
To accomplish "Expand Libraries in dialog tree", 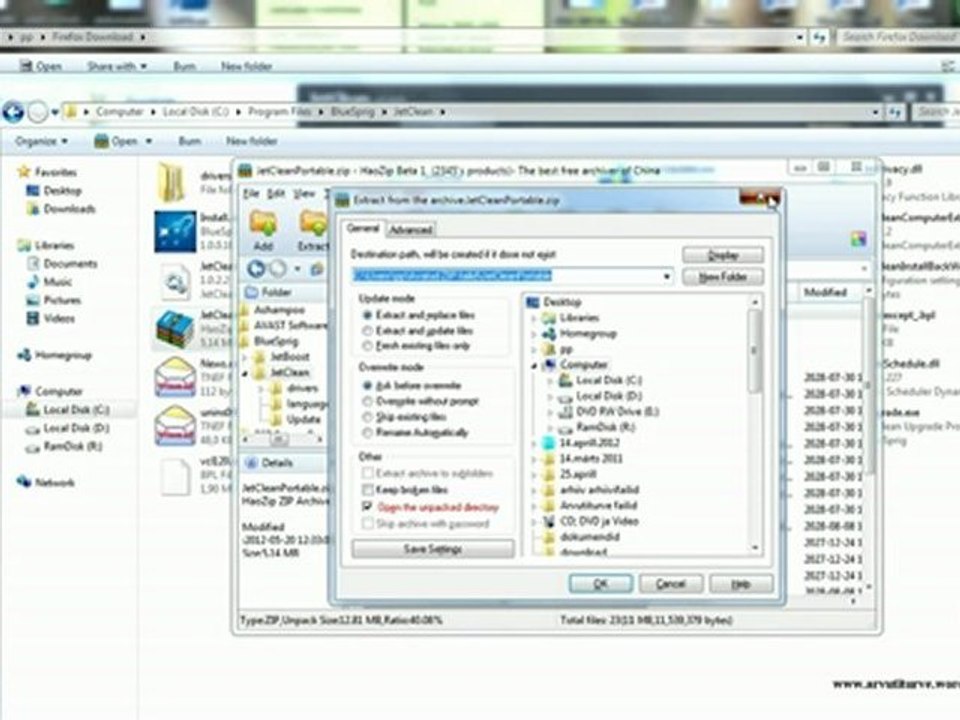I will pyautogui.click(x=534, y=318).
